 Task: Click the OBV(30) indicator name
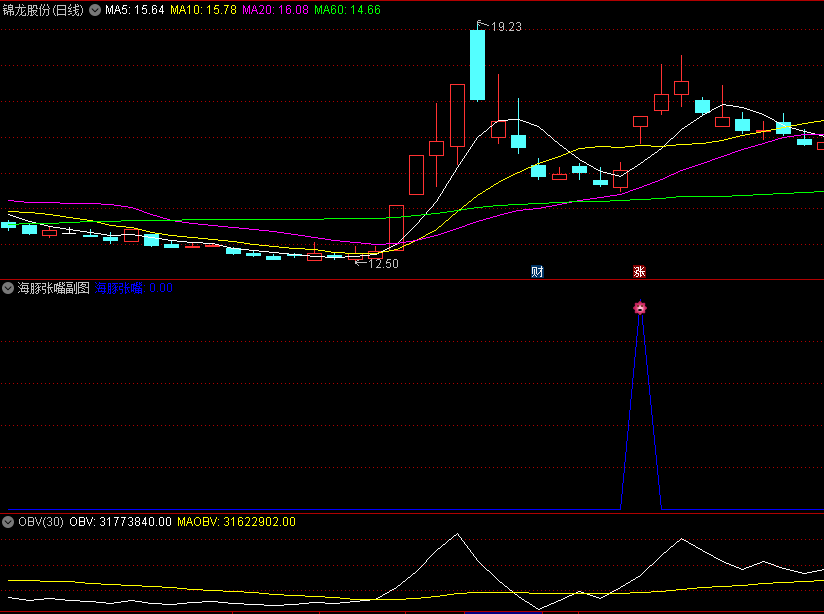tap(41, 522)
